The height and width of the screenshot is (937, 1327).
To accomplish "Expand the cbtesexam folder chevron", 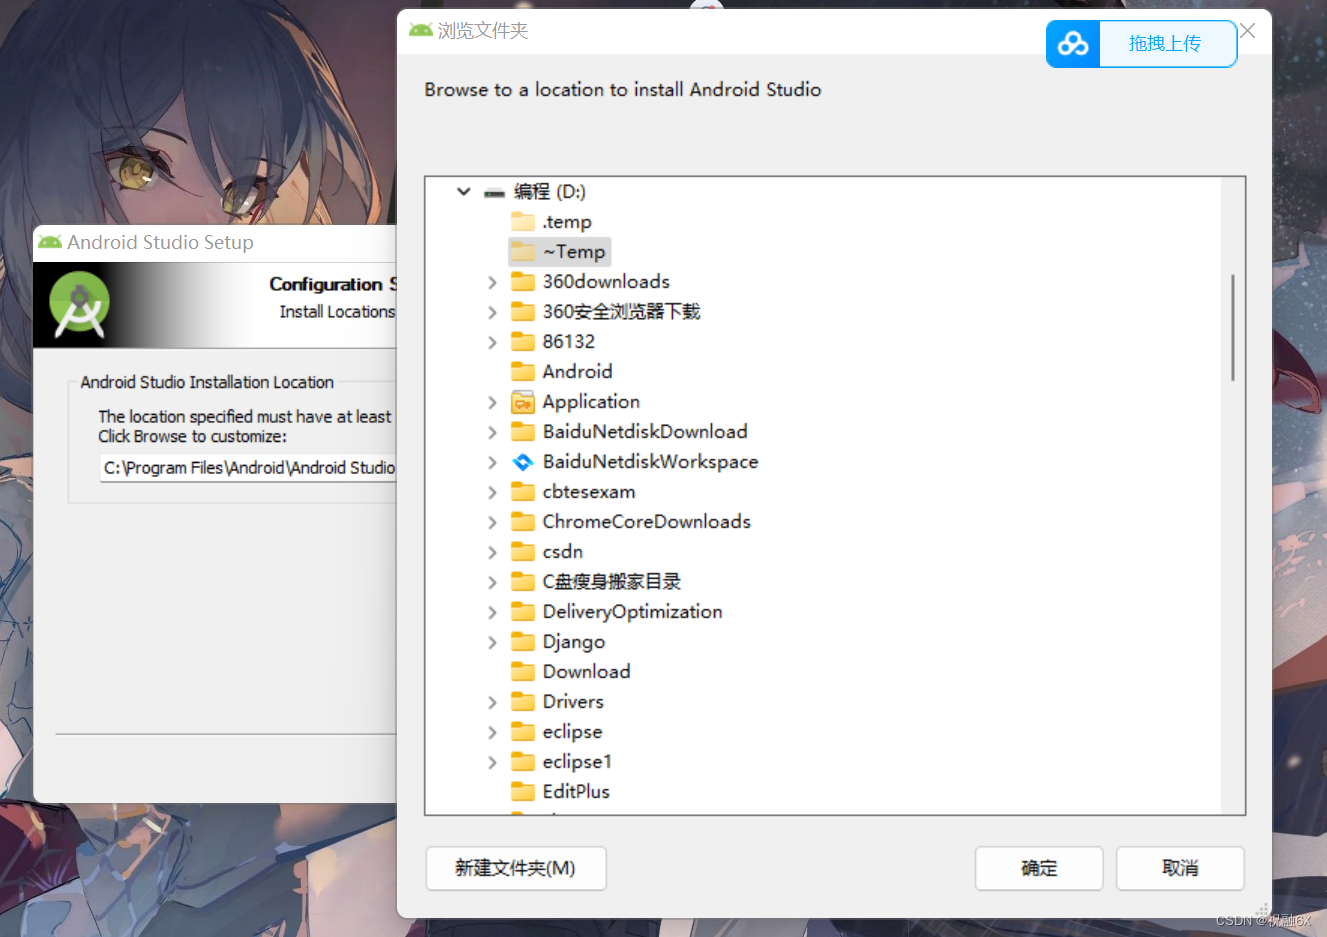I will click(x=492, y=492).
